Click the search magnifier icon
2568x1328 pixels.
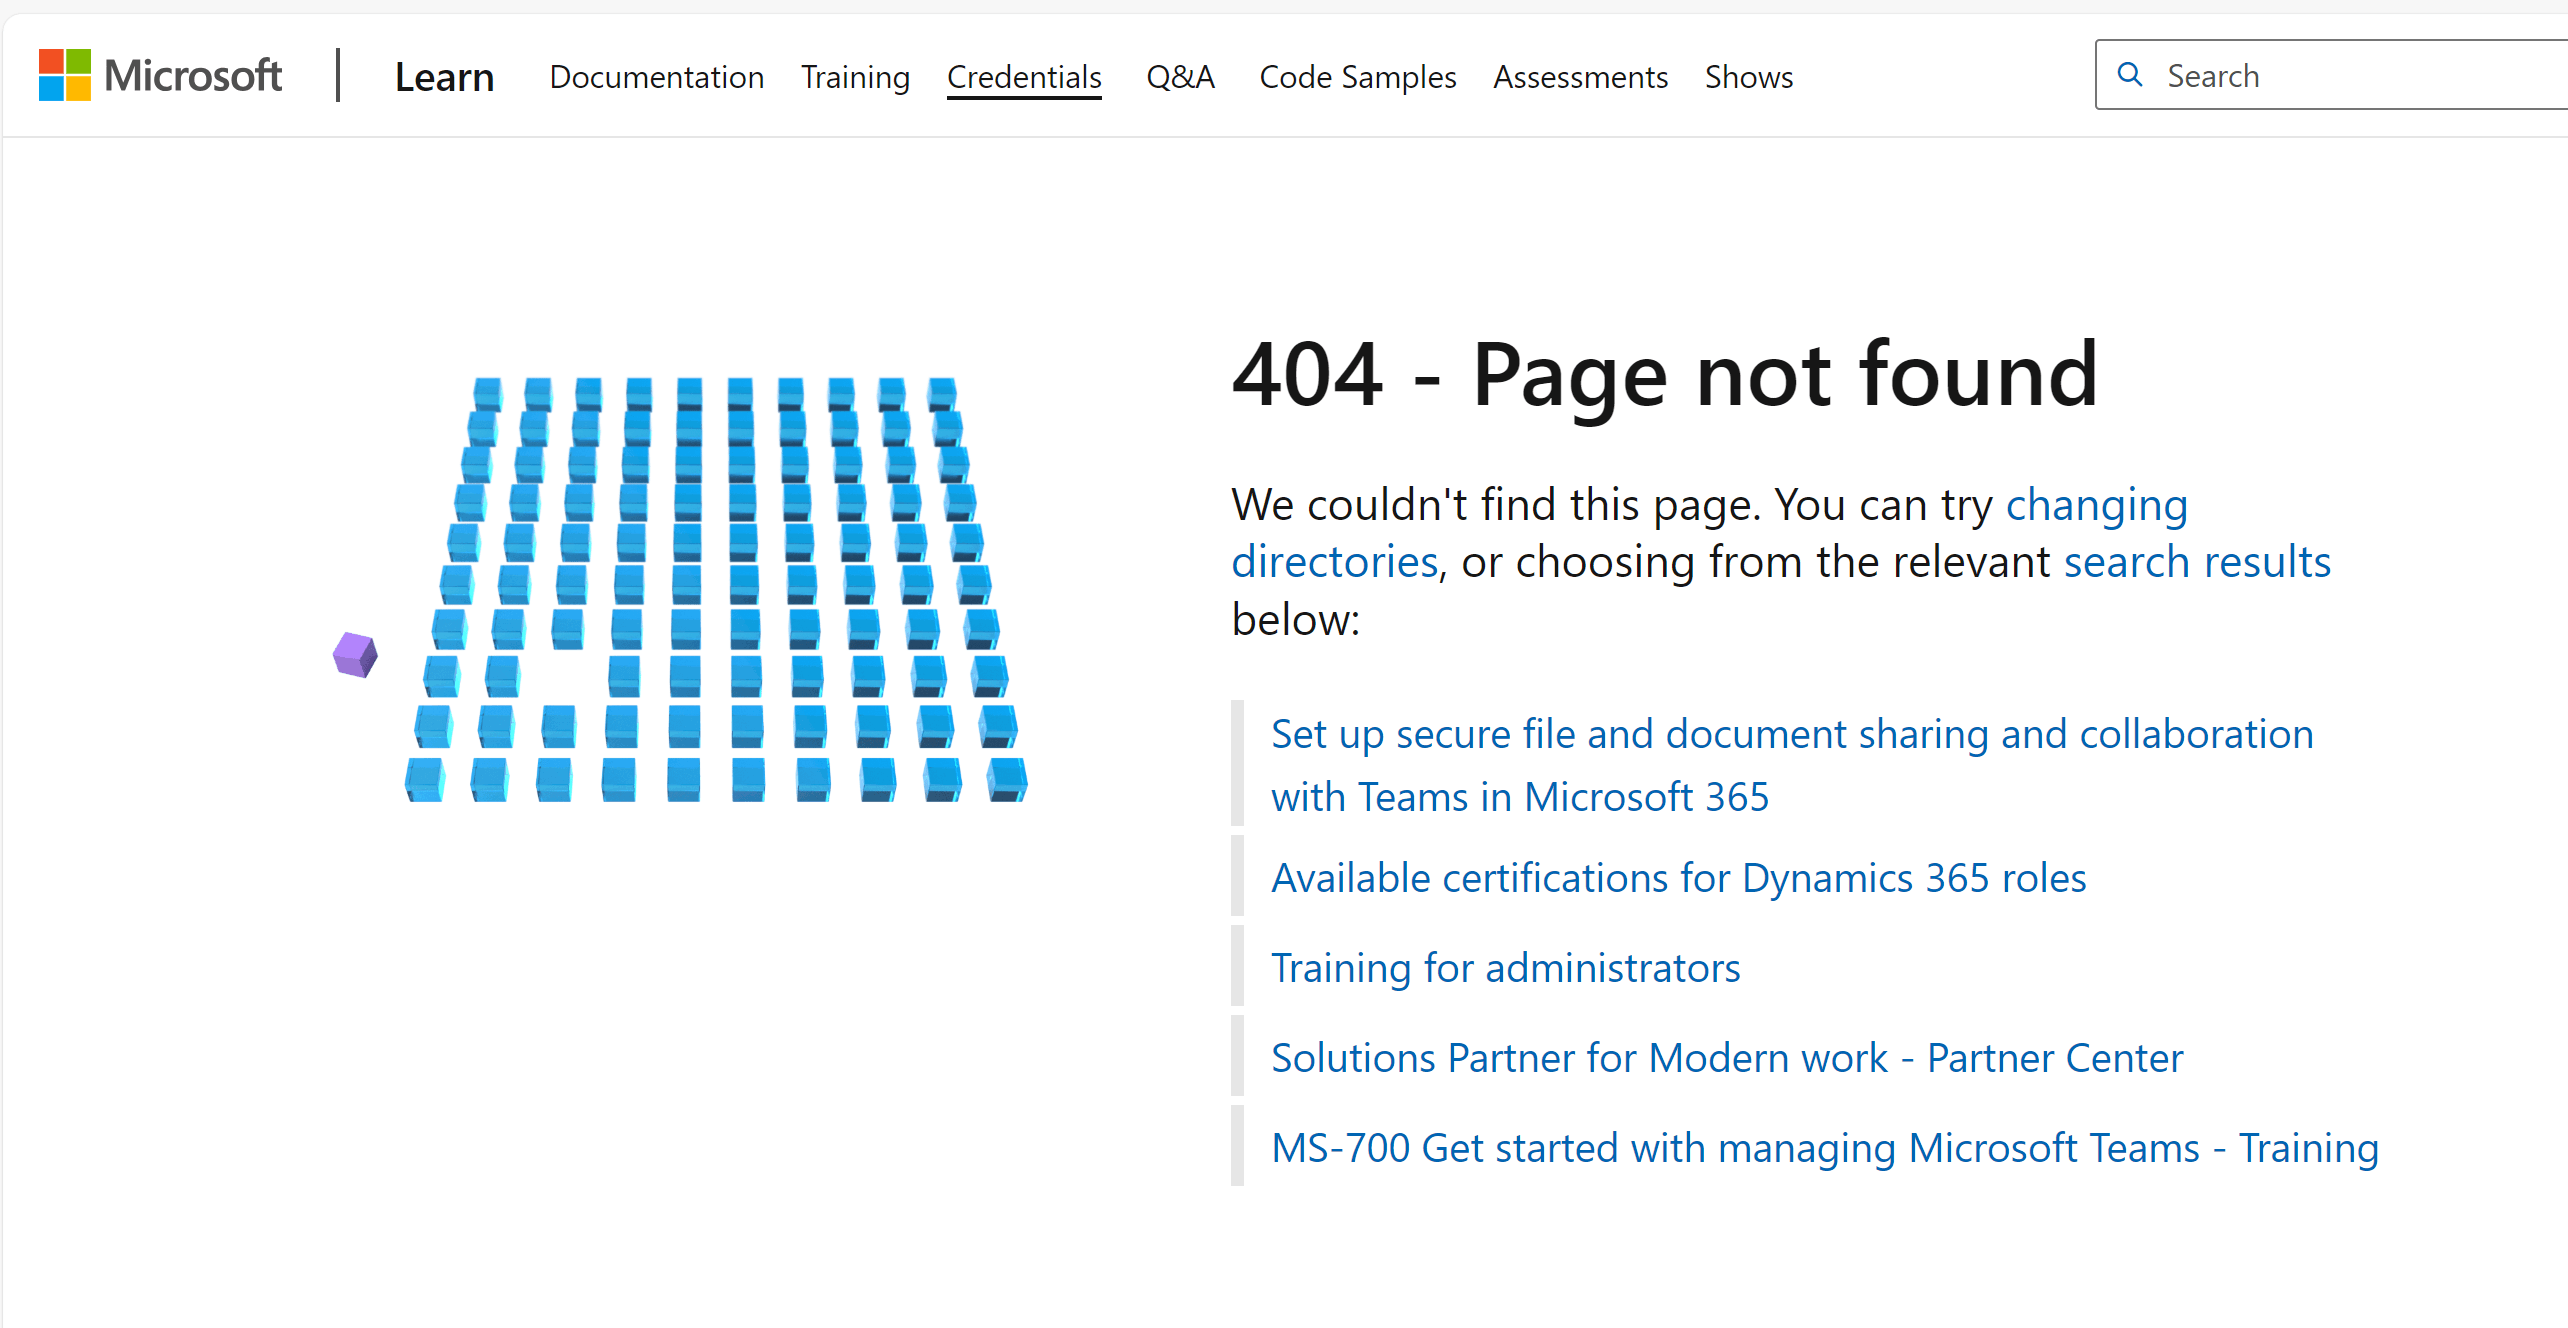(2130, 75)
